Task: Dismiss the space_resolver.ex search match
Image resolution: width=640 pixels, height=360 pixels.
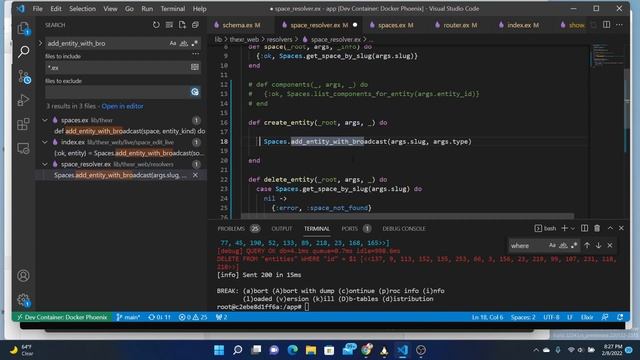Action: (195, 175)
